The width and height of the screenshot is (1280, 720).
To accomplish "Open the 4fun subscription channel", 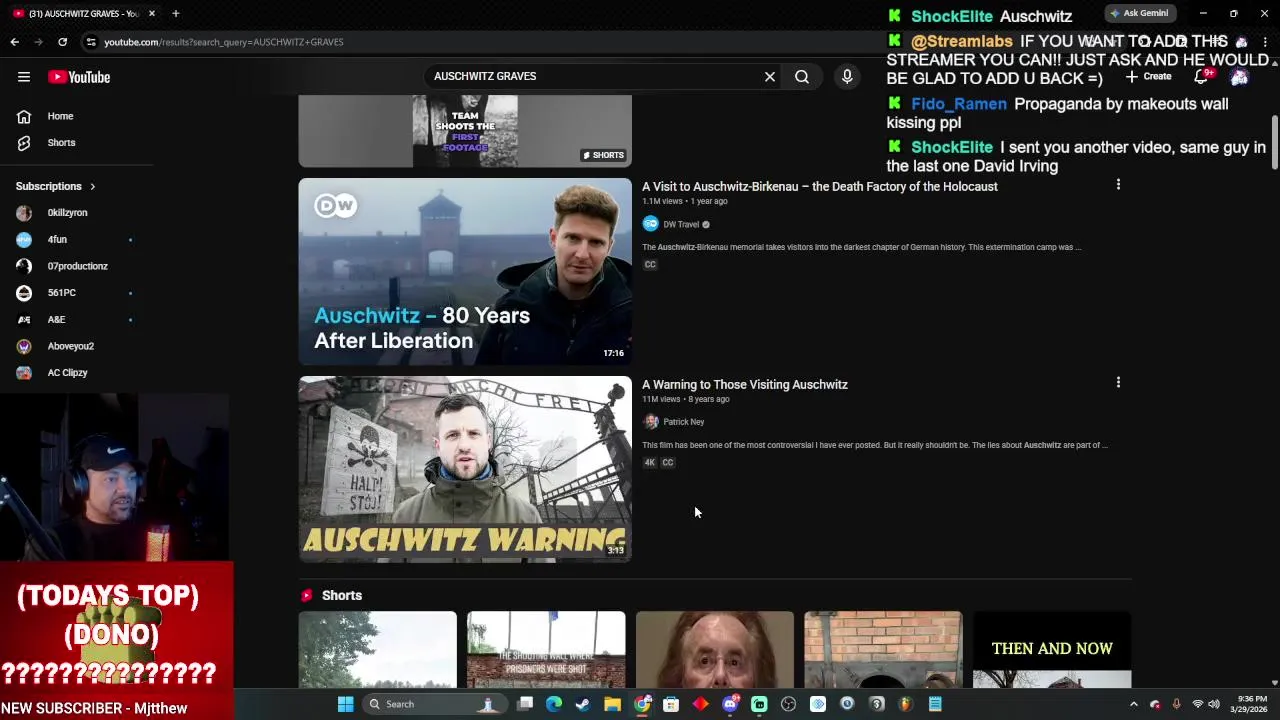I will pyautogui.click(x=58, y=240).
